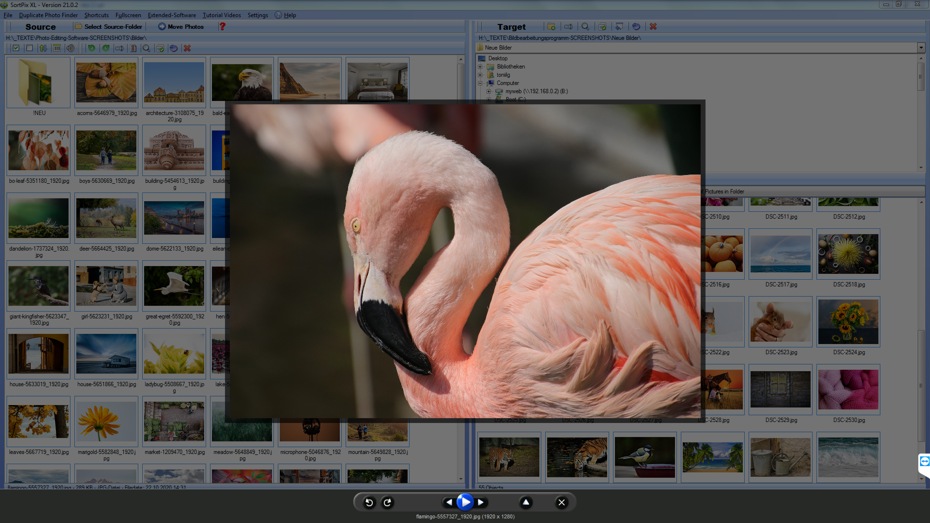Rotate the photo counter-clockwise in viewer
The image size is (930, 523).
(x=369, y=502)
